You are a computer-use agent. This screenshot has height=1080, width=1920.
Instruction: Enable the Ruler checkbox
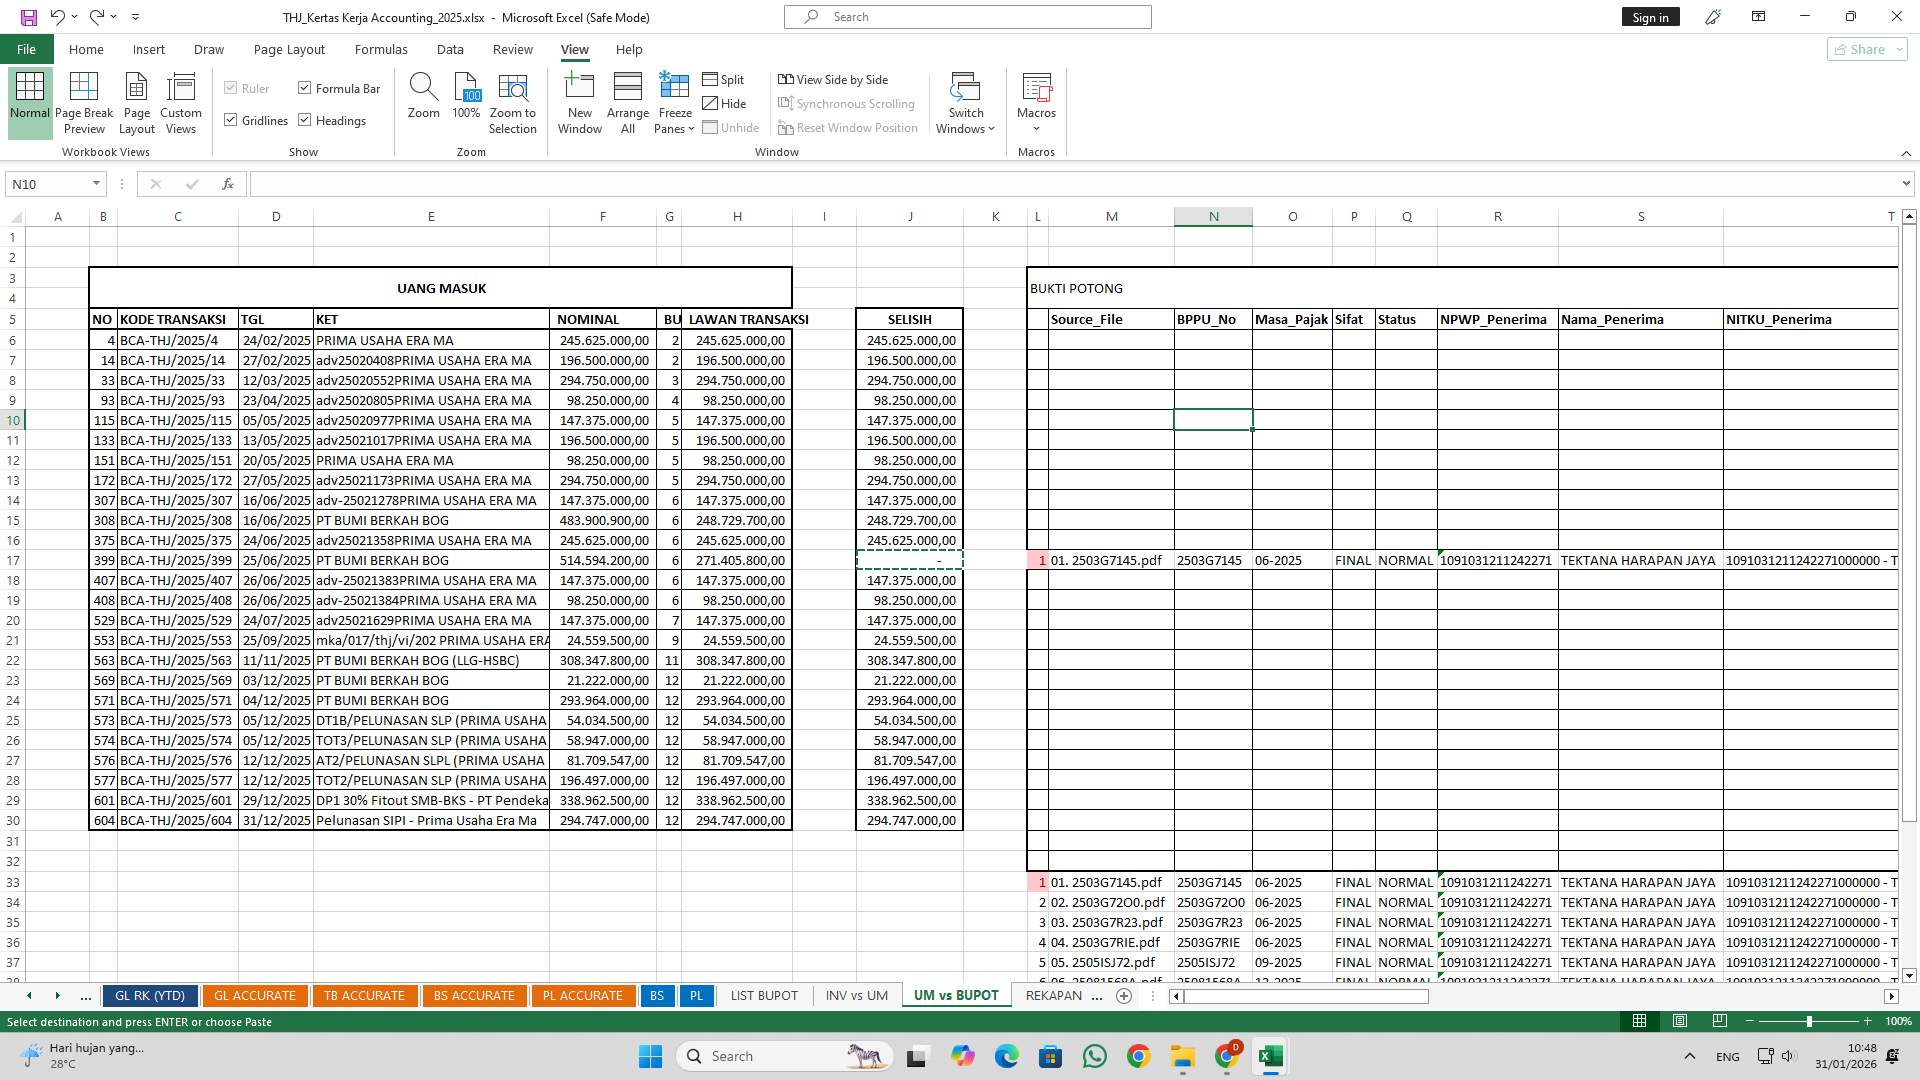click(x=230, y=88)
